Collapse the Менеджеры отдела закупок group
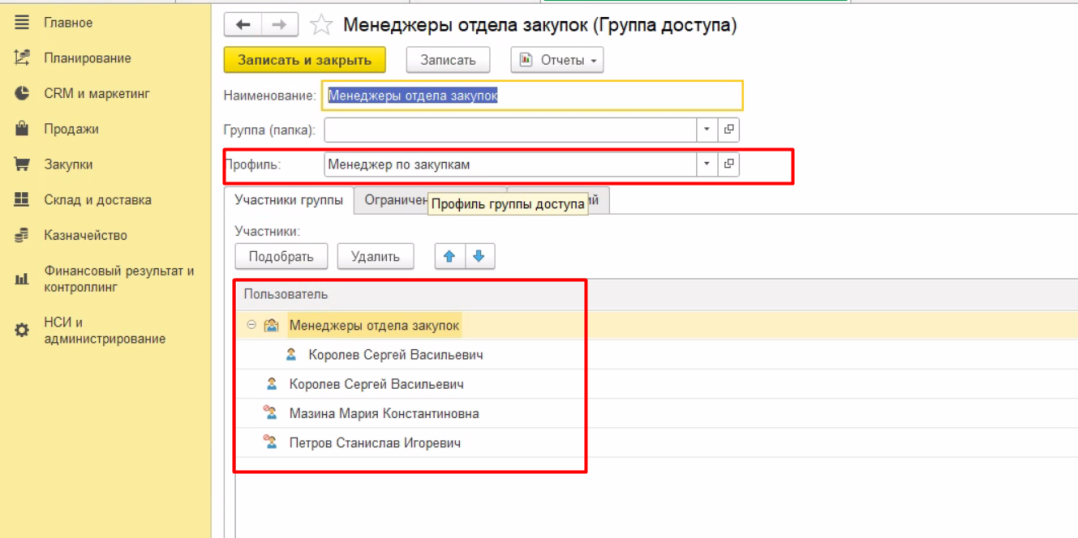This screenshot has width=1078, height=538. coord(250,326)
